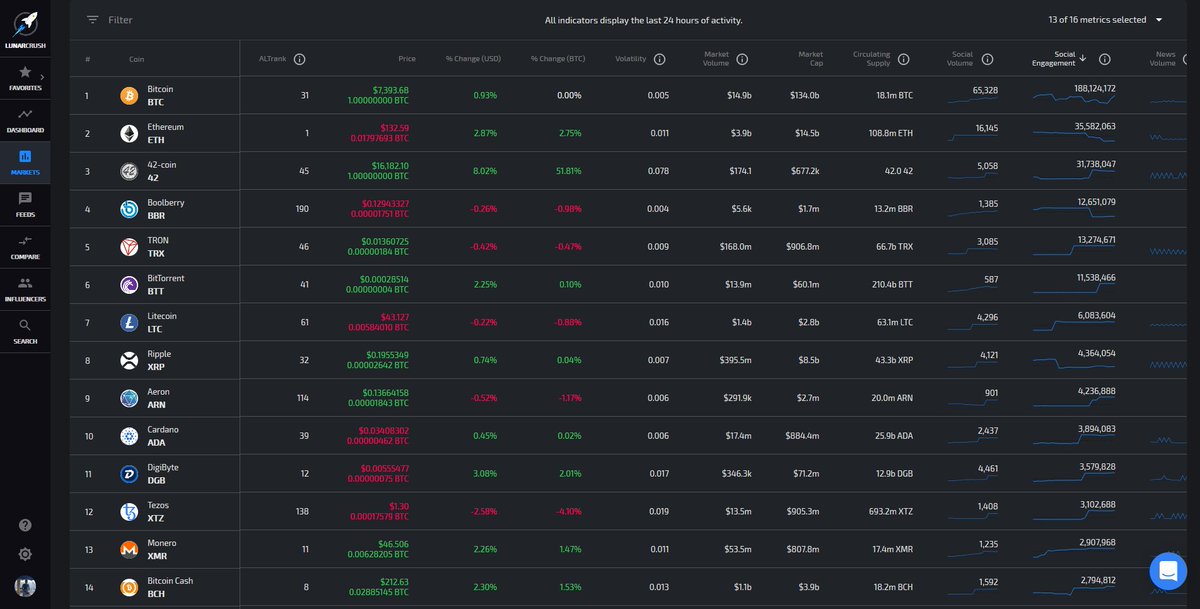The image size is (1200, 609).
Task: Open Litecoin LTC coin name
Action: (x=162, y=323)
